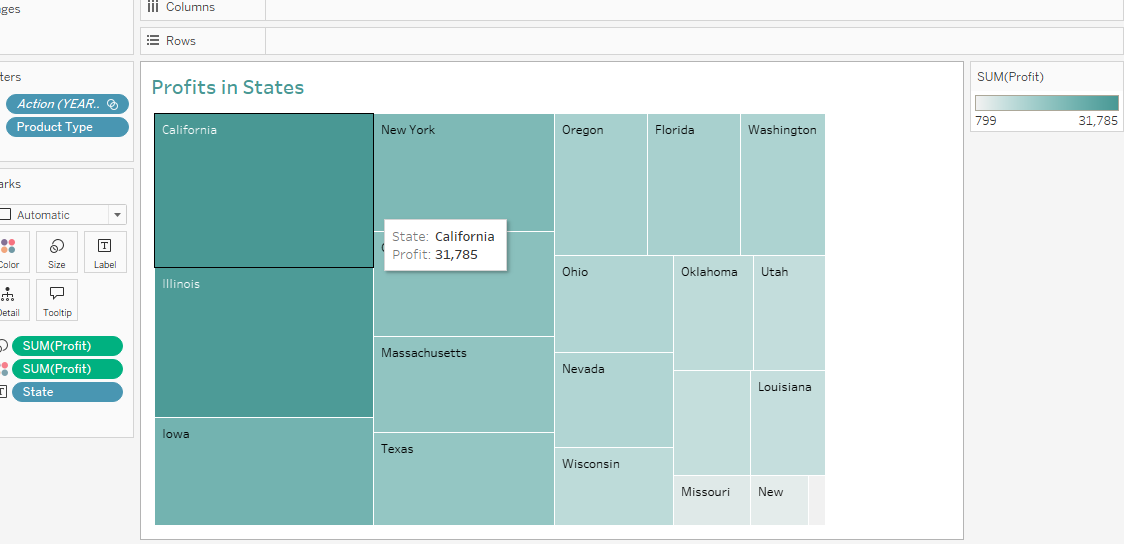Select the Louisiana treemap tile
This screenshot has width=1124, height=544.
click(x=788, y=423)
